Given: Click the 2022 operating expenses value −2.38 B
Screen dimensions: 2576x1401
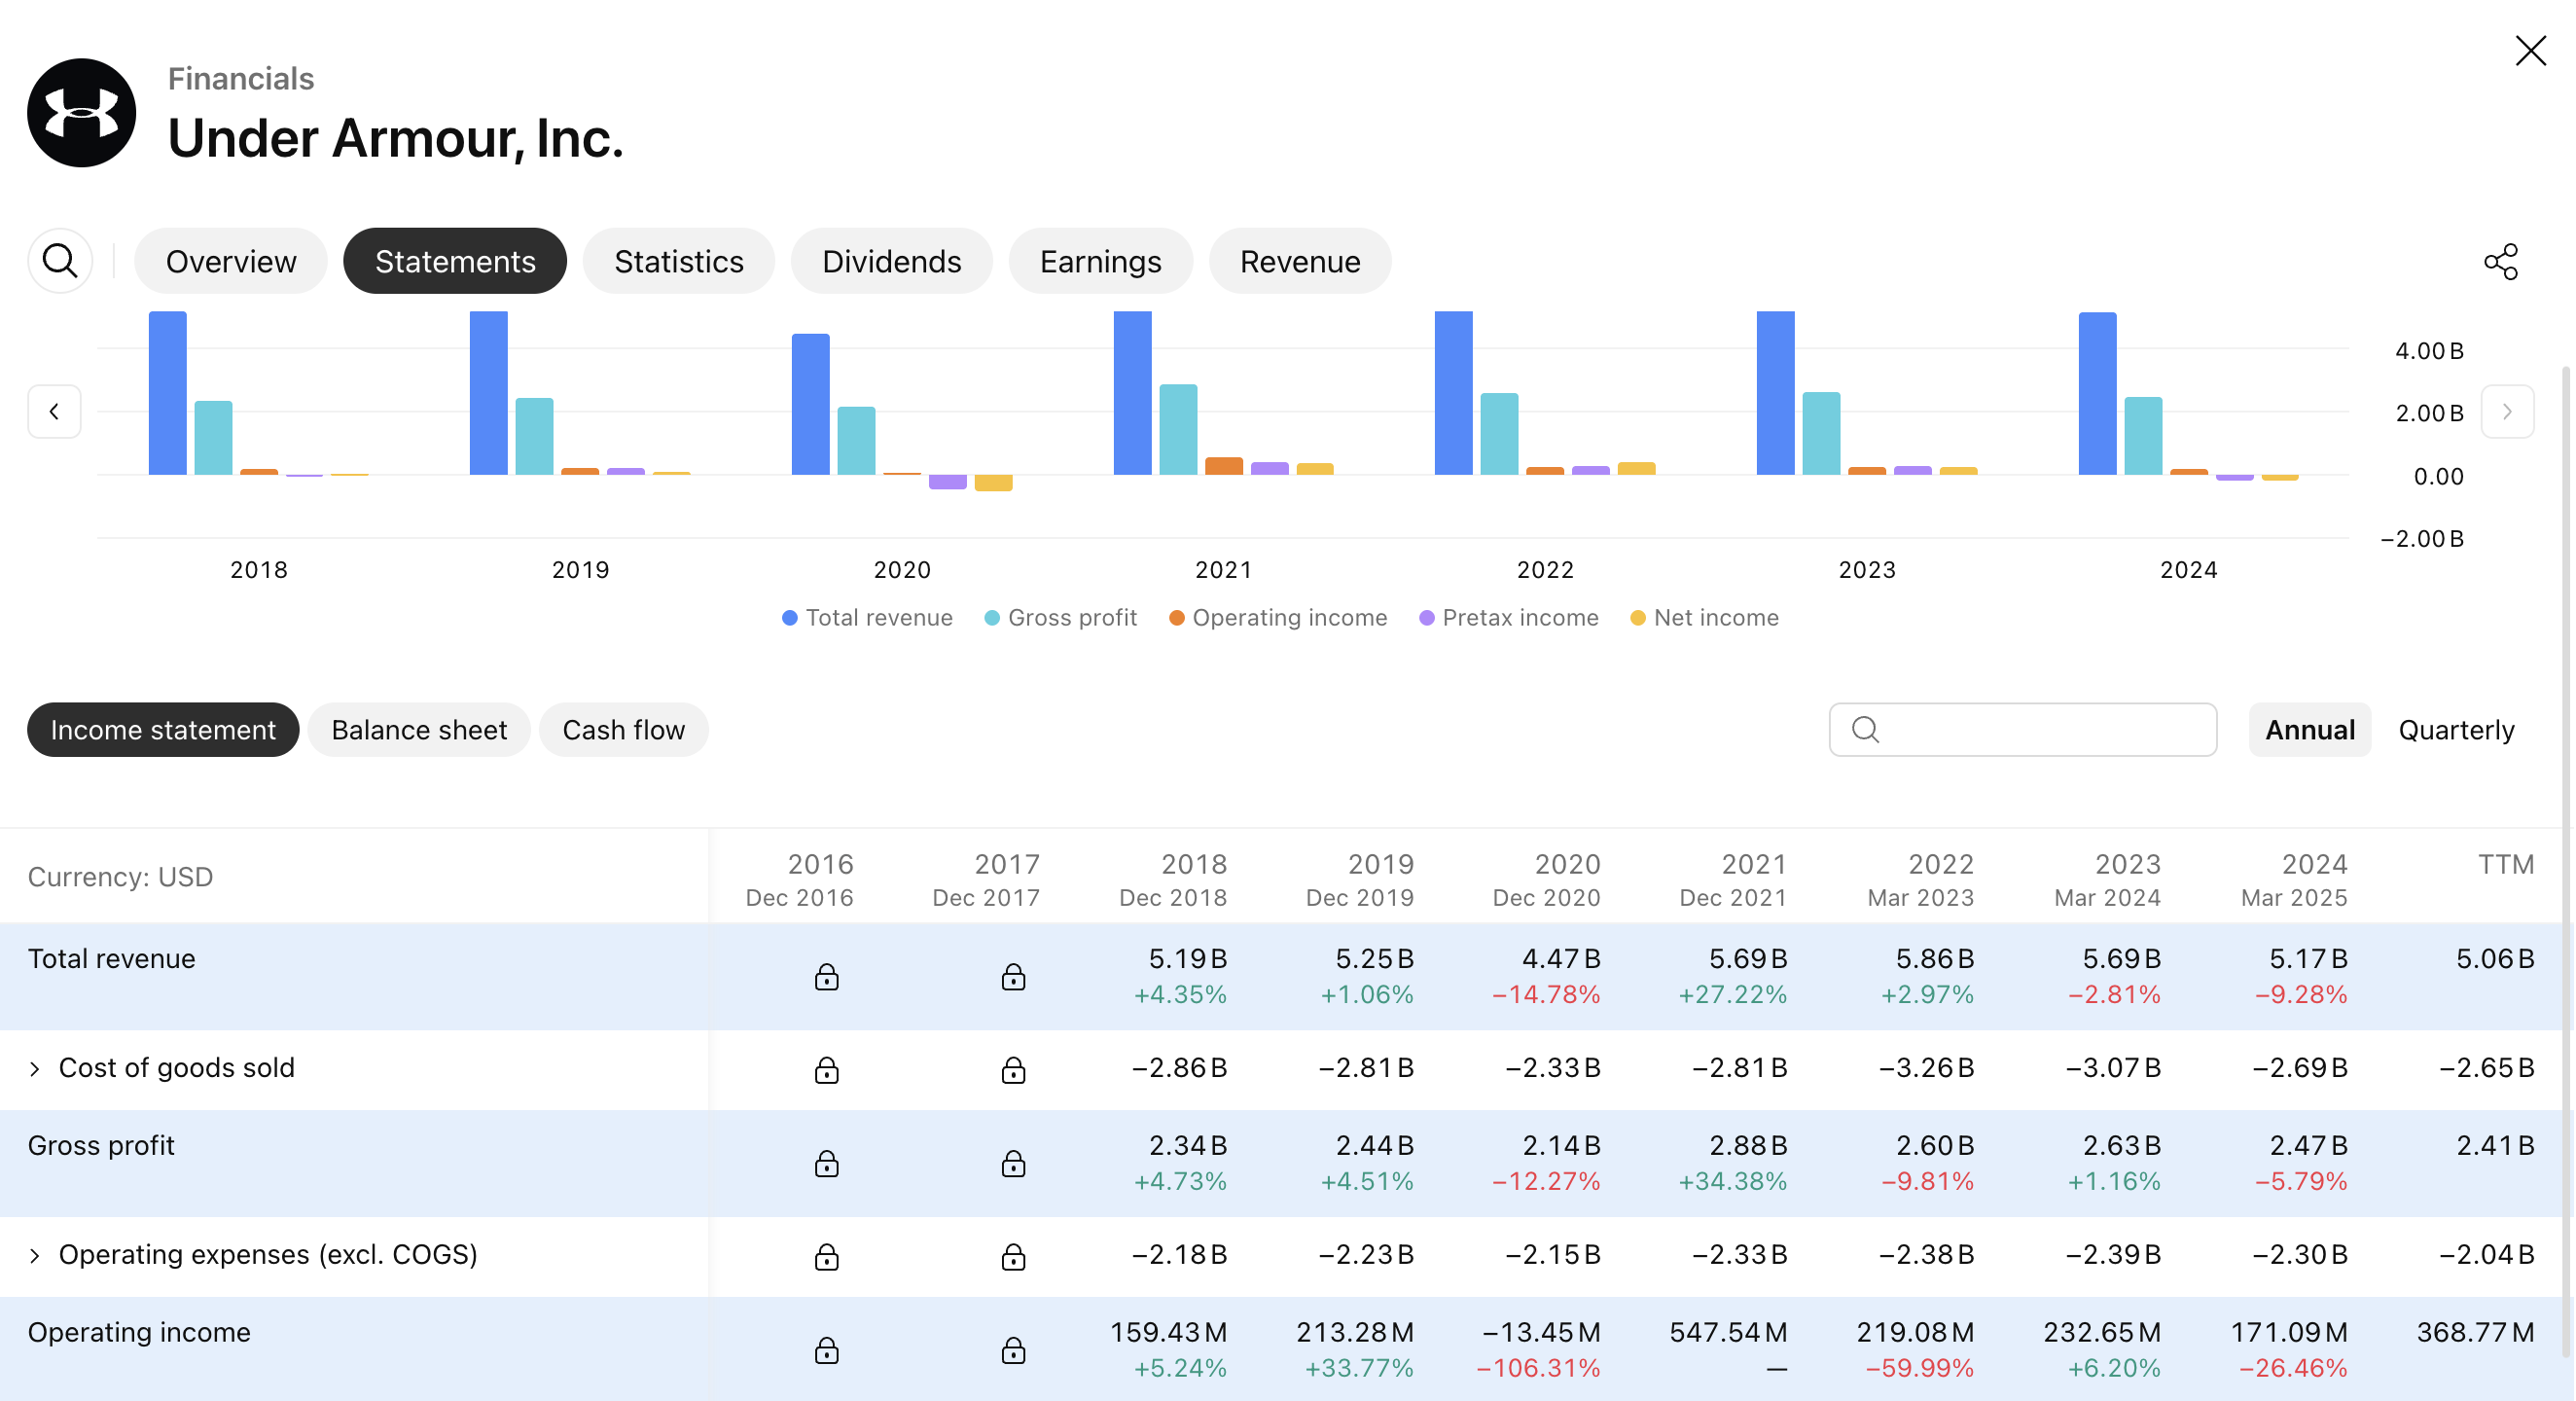Looking at the screenshot, I should [1927, 1255].
